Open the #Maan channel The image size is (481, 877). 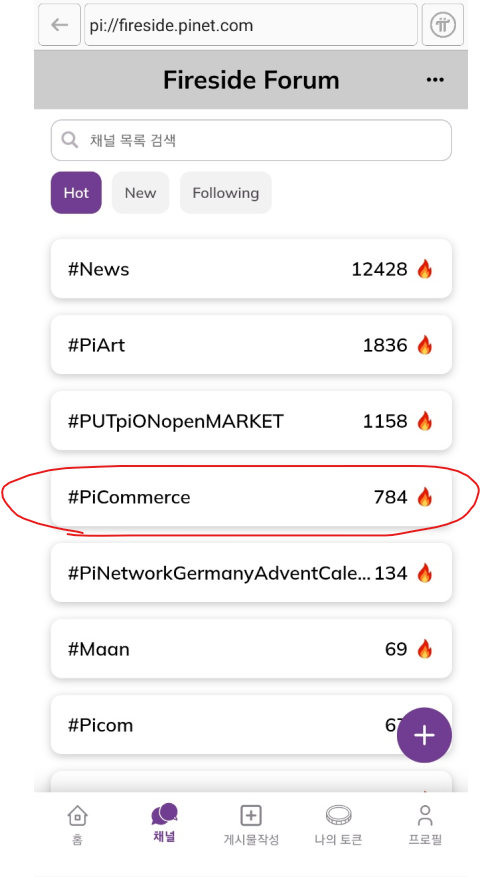point(251,649)
